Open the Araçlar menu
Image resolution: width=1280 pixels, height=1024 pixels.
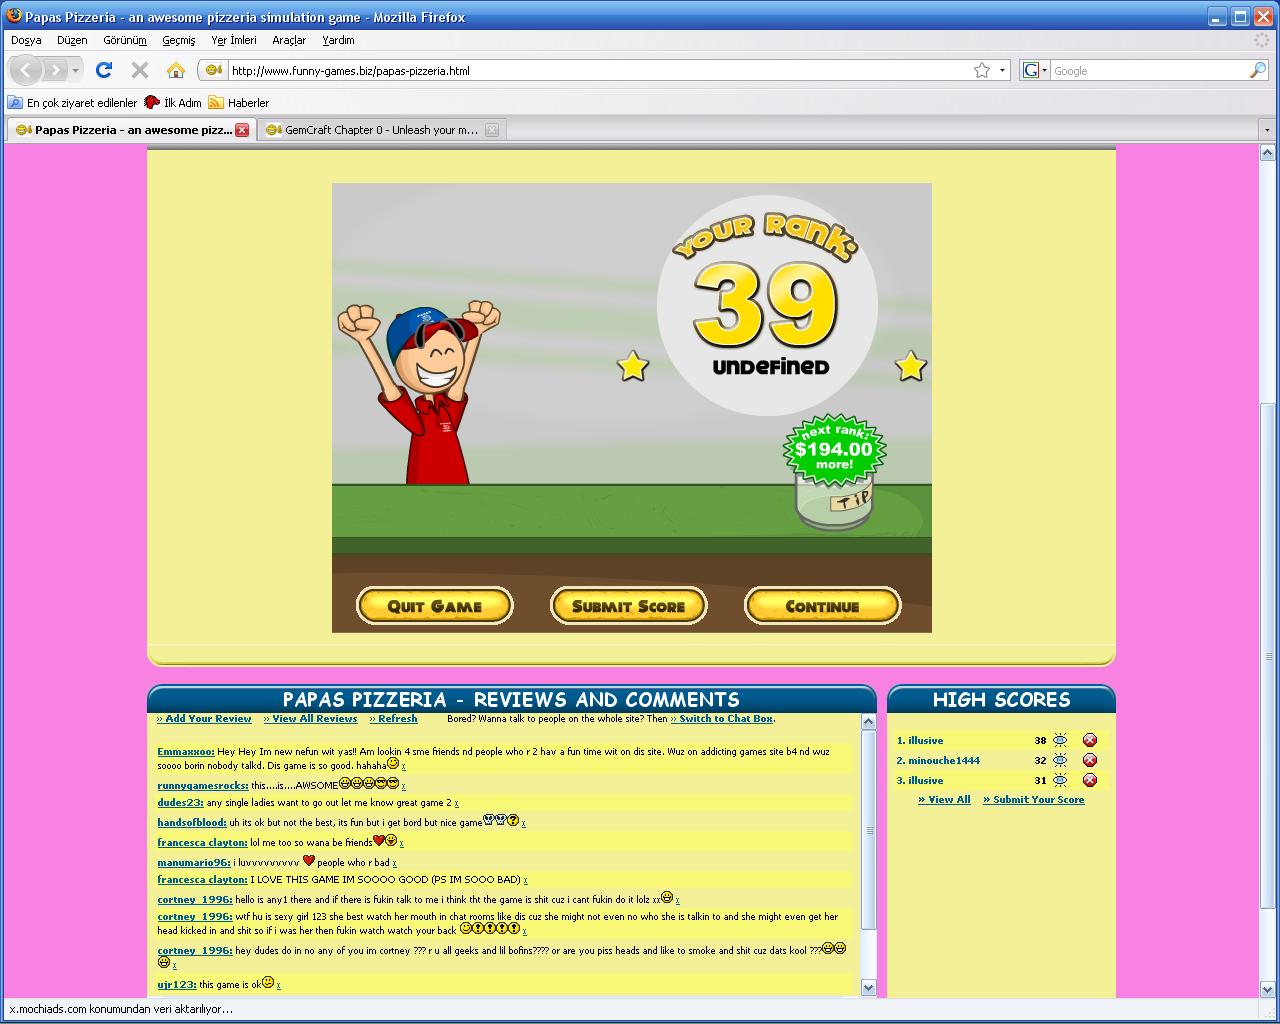click(x=289, y=40)
